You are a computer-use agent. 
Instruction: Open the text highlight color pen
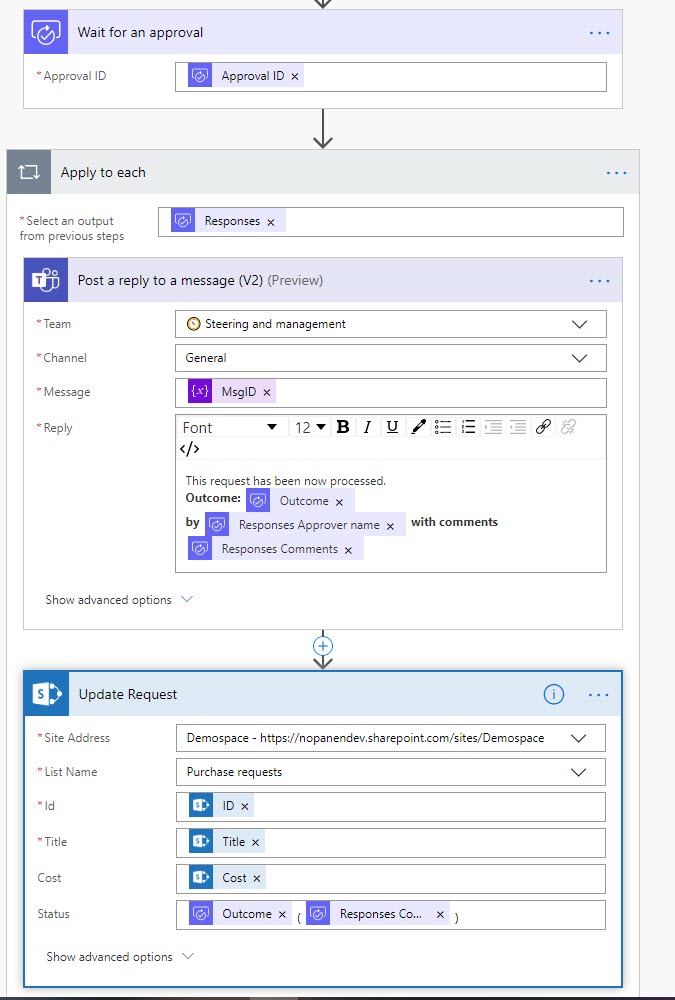click(x=418, y=427)
